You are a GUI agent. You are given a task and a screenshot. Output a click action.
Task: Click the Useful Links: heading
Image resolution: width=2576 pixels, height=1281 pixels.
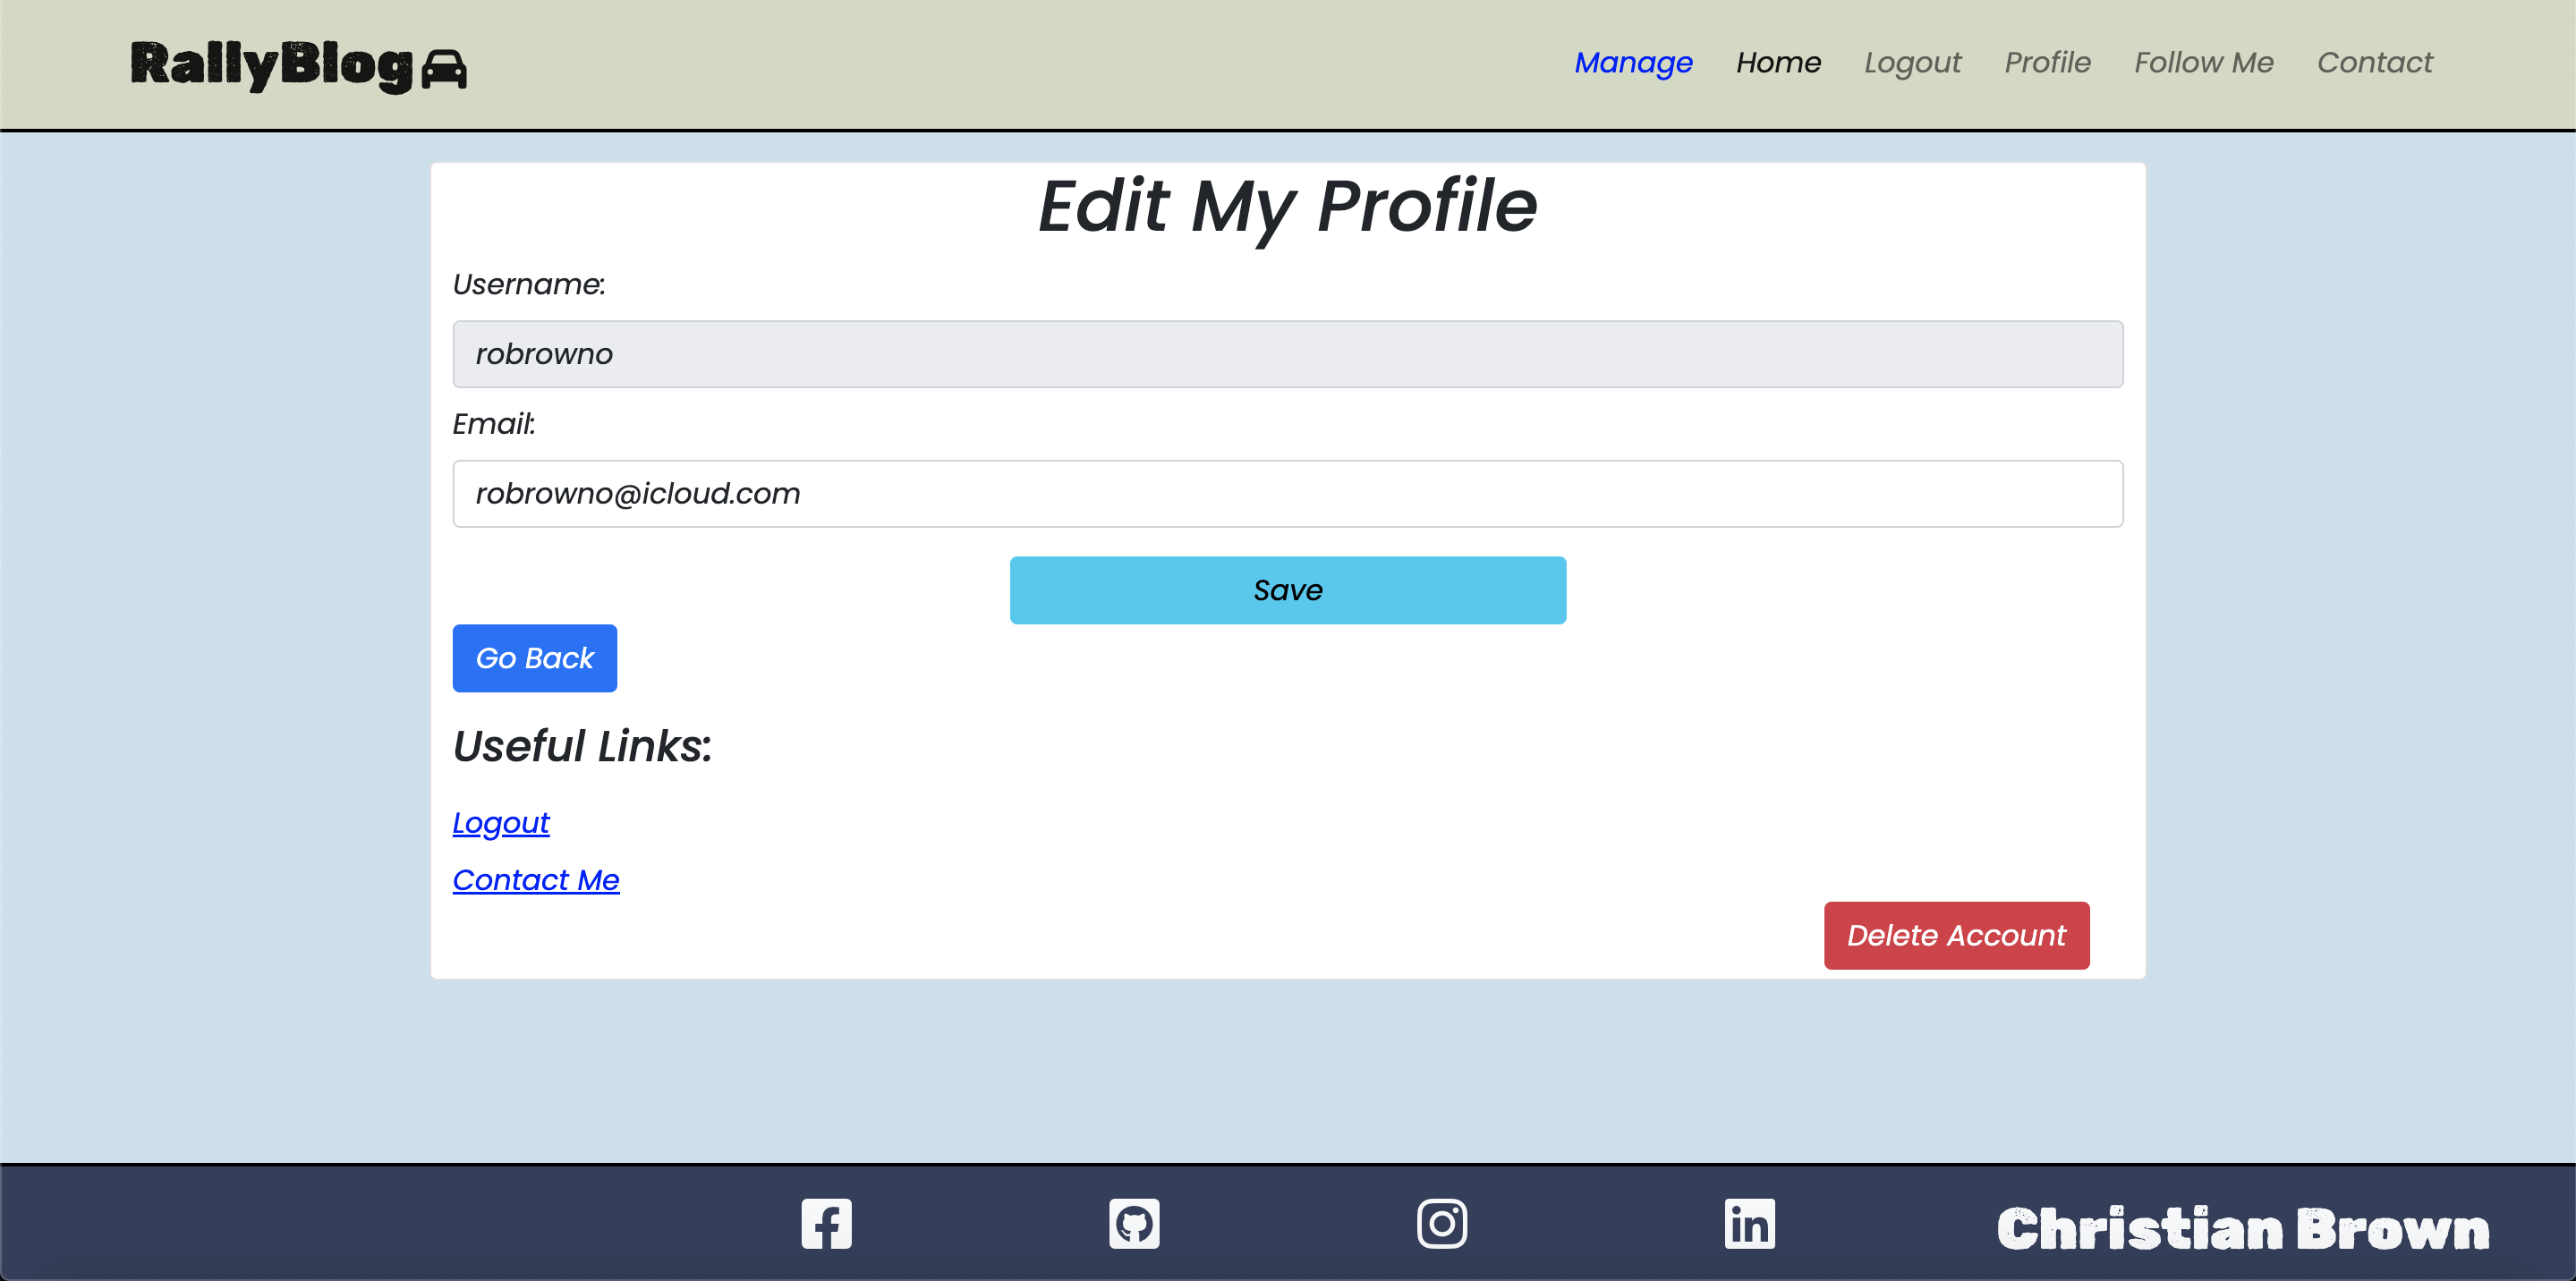pyautogui.click(x=582, y=746)
